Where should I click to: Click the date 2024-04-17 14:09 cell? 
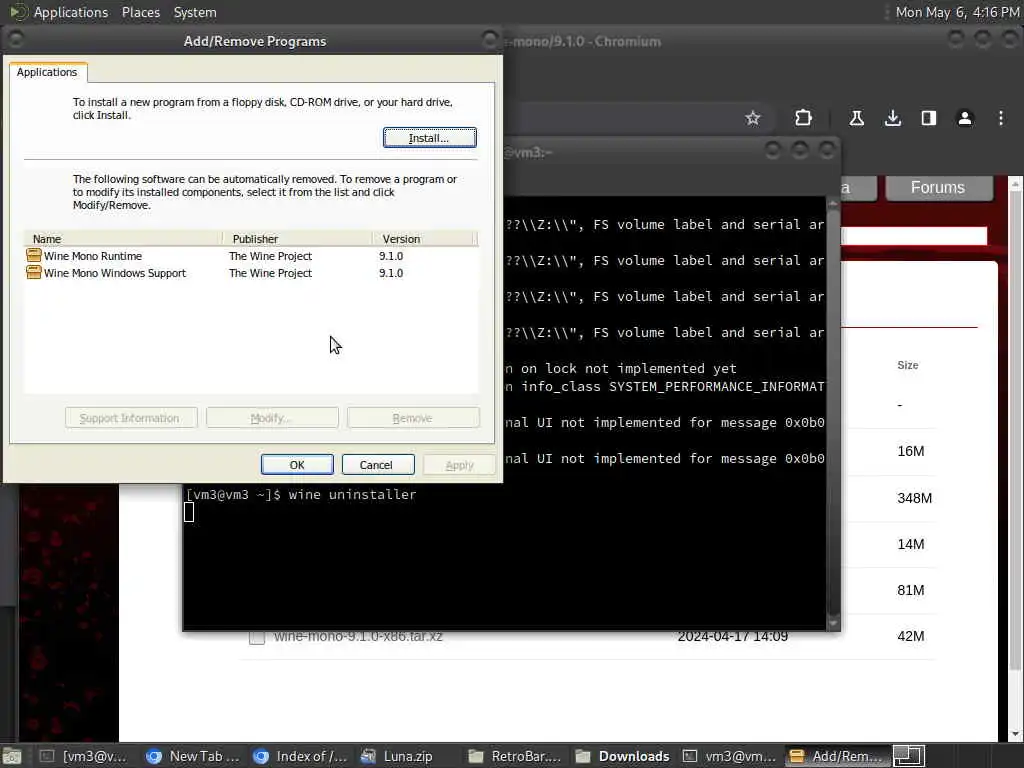732,637
